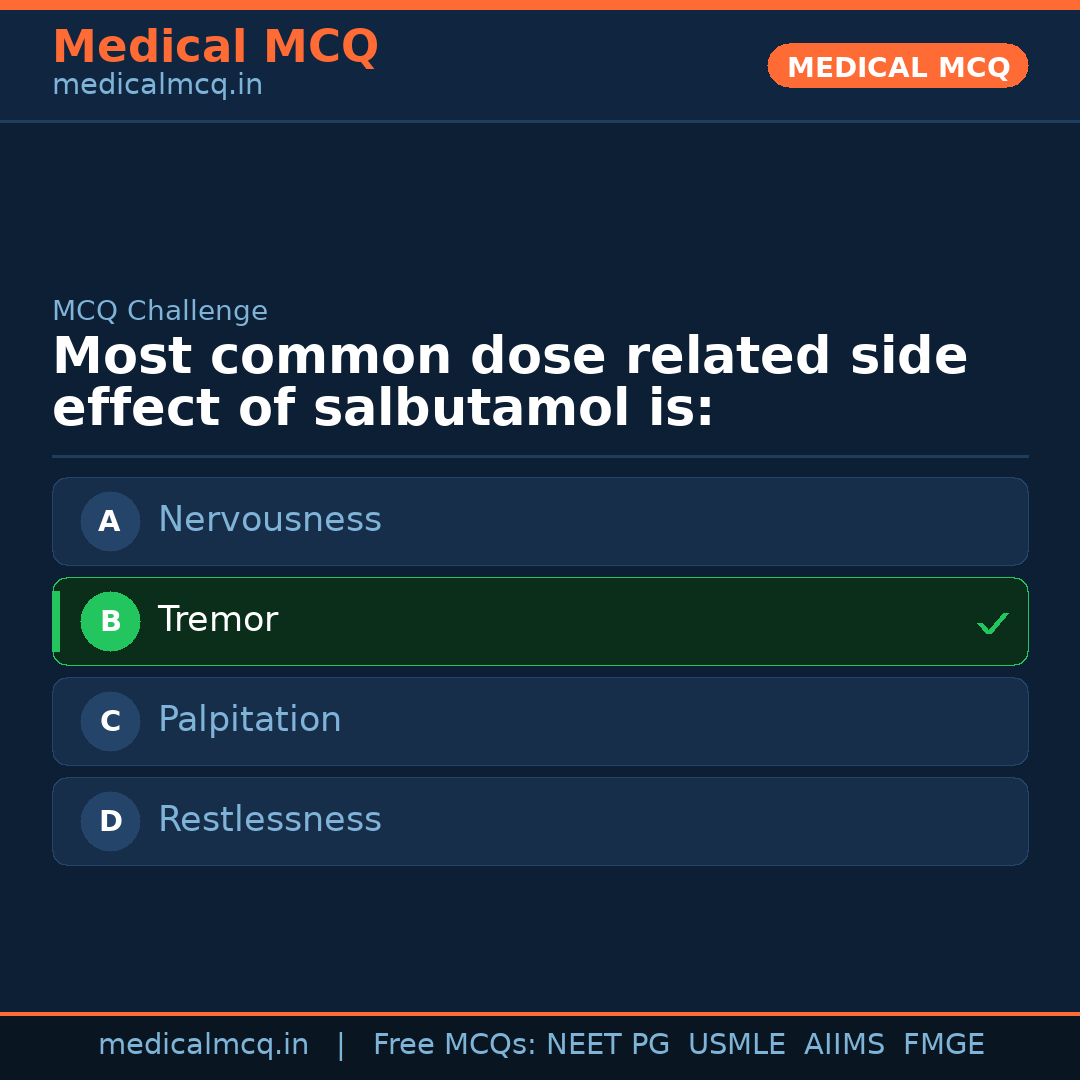
Task: Click the green highlight bar beside Tremor
Action: [55, 621]
